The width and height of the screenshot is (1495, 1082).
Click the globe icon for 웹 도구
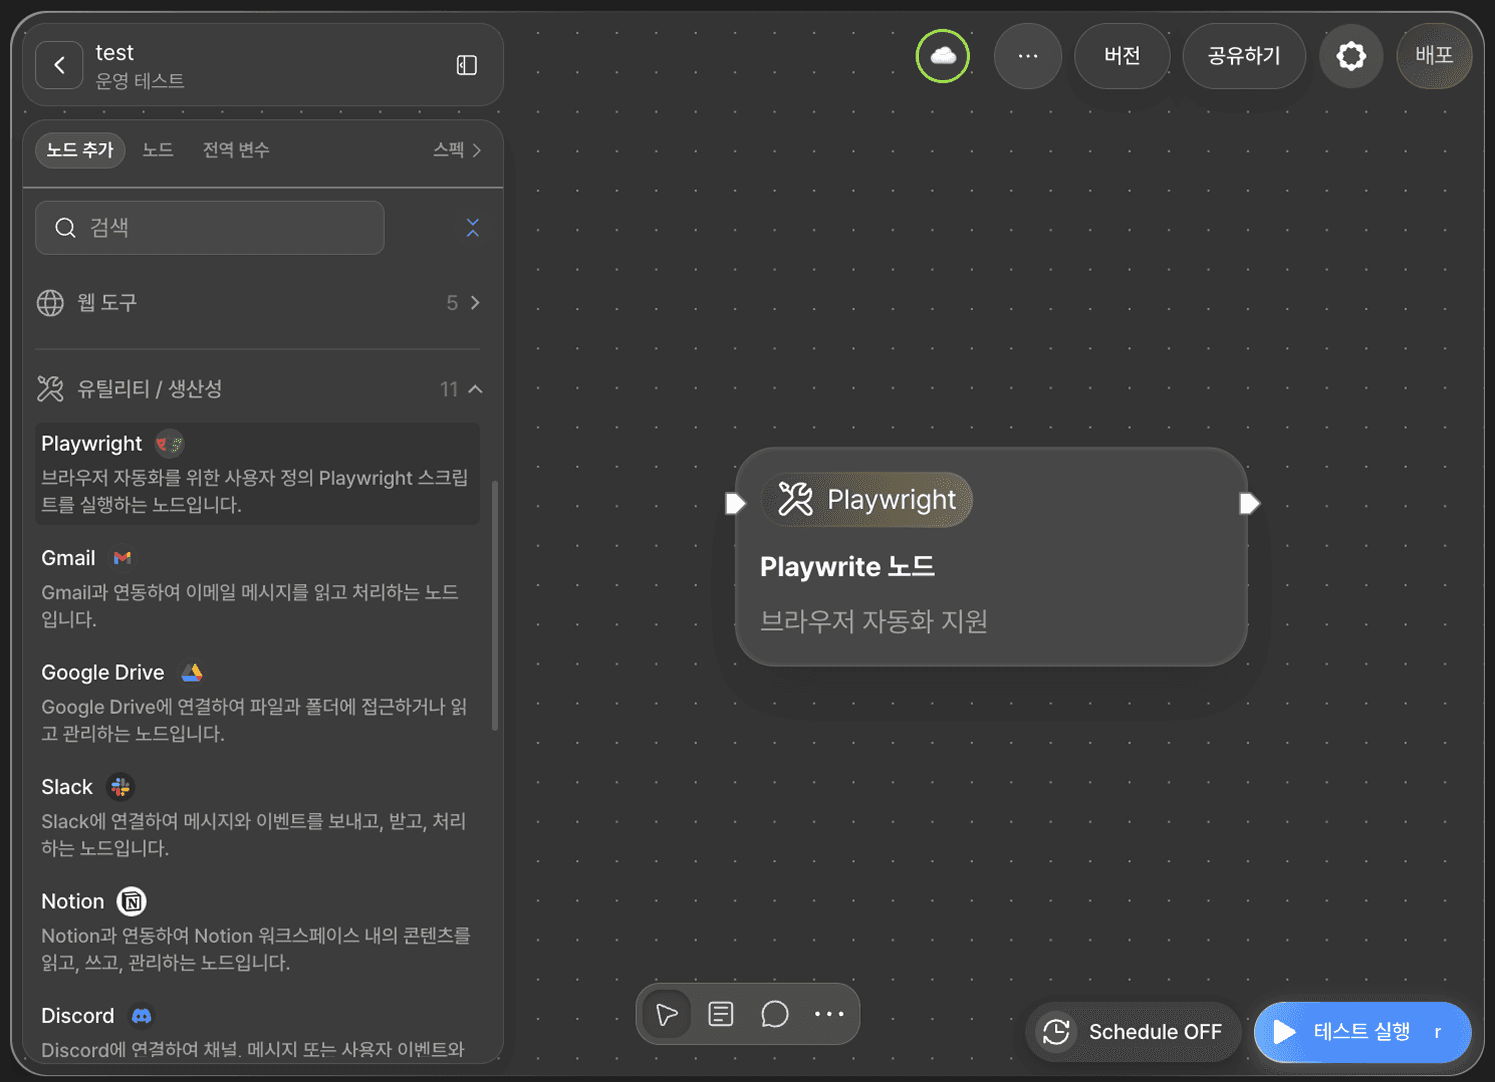coord(50,303)
